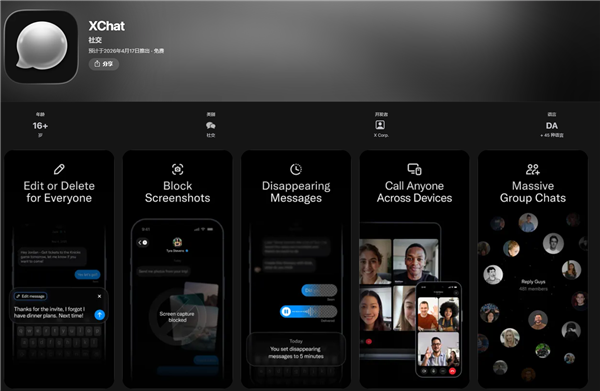Click the 16+ age rating

pyautogui.click(x=40, y=125)
